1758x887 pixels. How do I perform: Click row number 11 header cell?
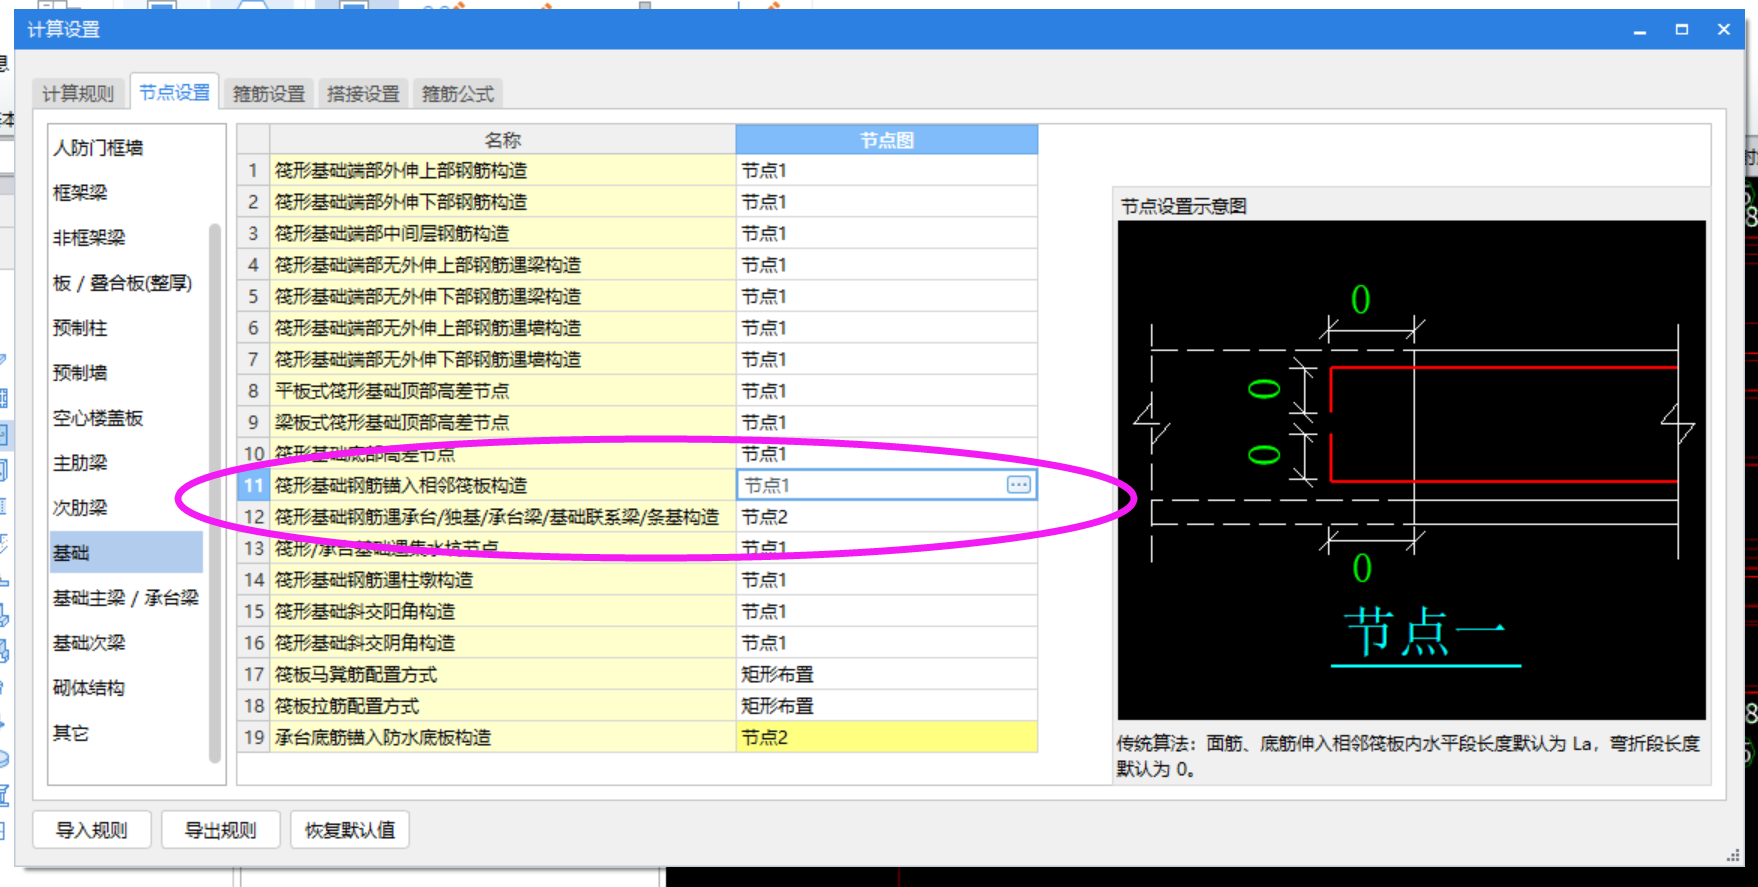tap(253, 486)
